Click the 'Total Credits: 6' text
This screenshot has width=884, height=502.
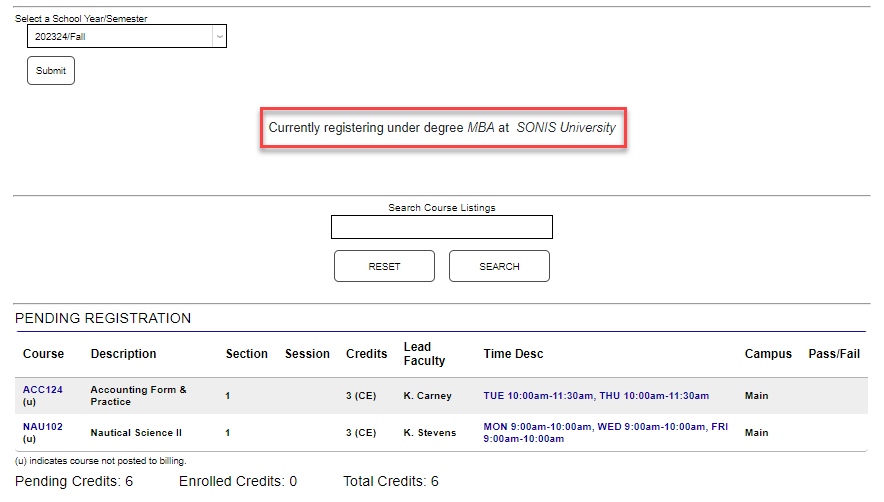391,481
